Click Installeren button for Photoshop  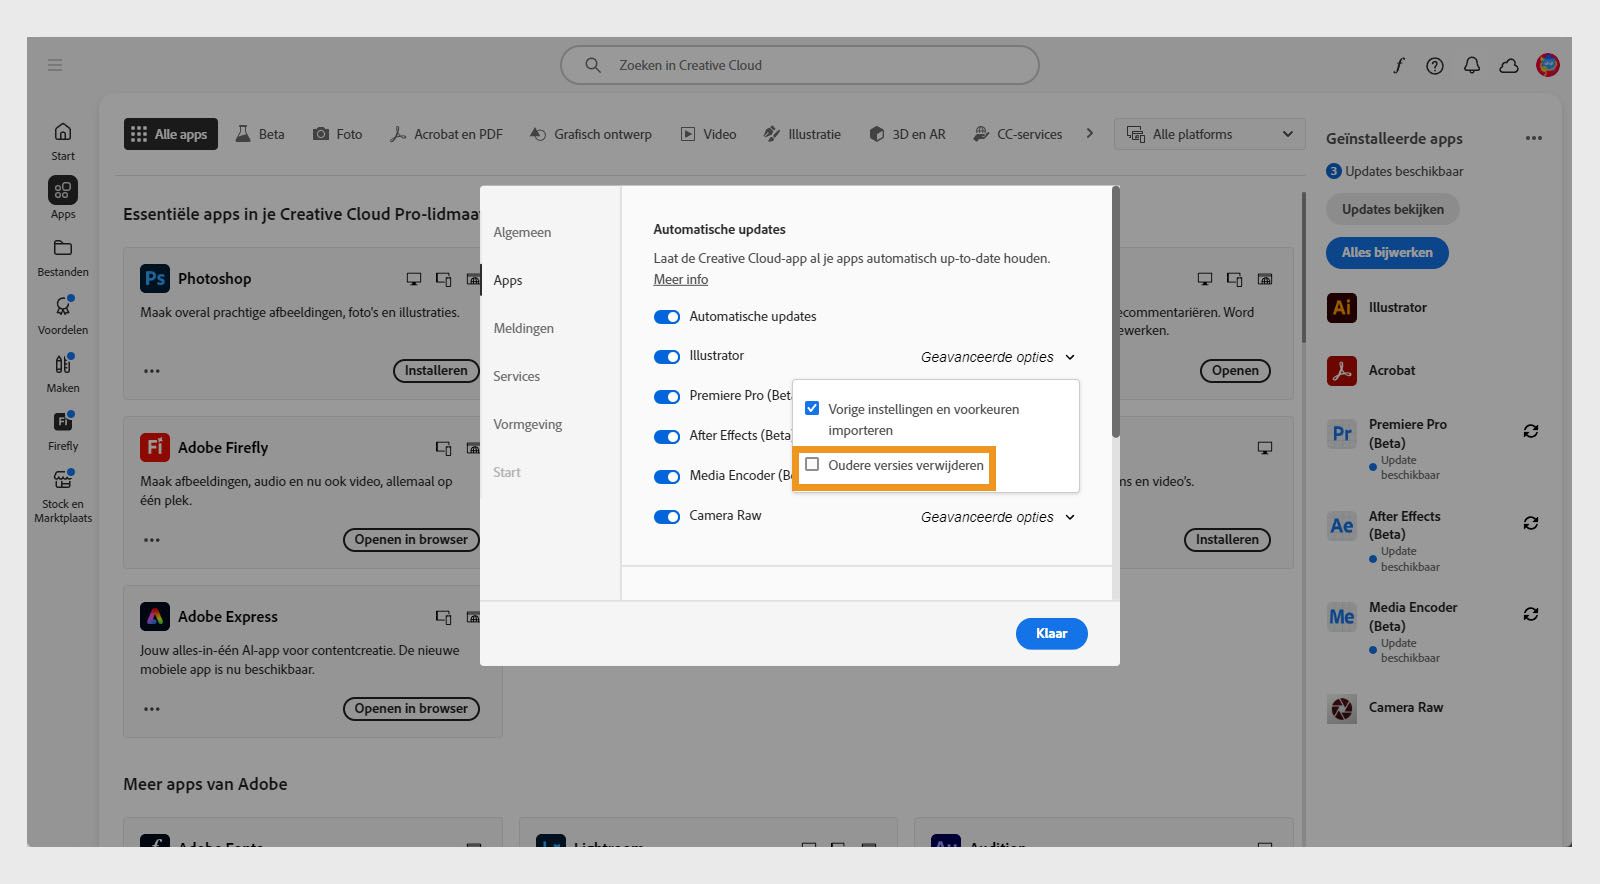tap(436, 371)
